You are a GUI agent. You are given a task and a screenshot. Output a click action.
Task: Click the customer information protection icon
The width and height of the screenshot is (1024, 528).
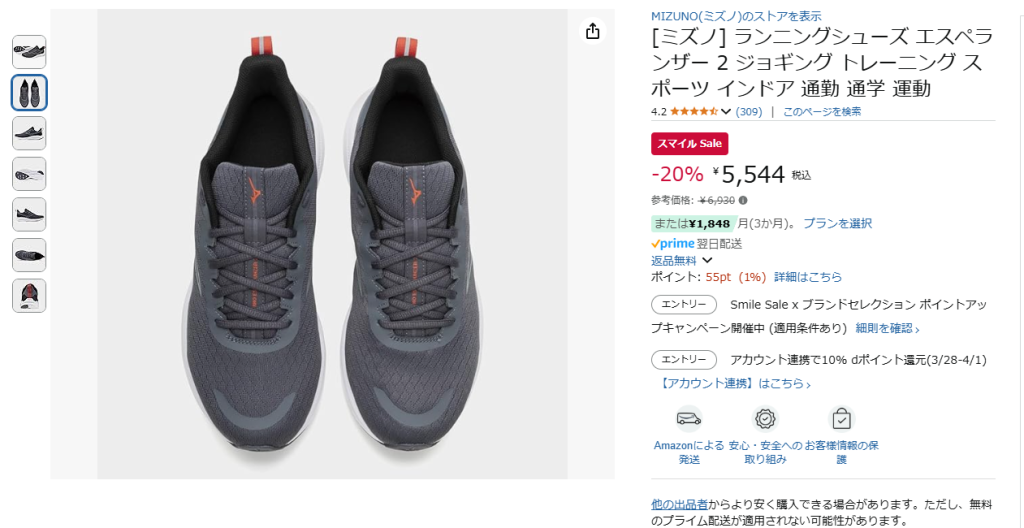[x=841, y=418]
